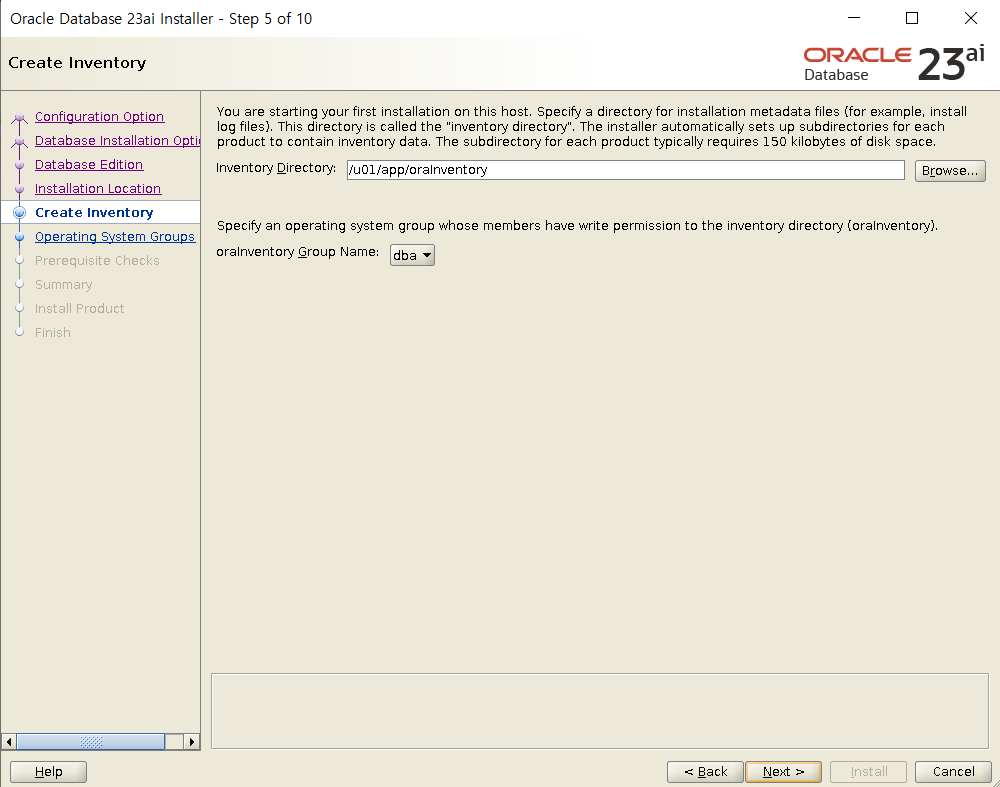Go Back to the previous step
The image size is (1000, 787).
pos(705,772)
